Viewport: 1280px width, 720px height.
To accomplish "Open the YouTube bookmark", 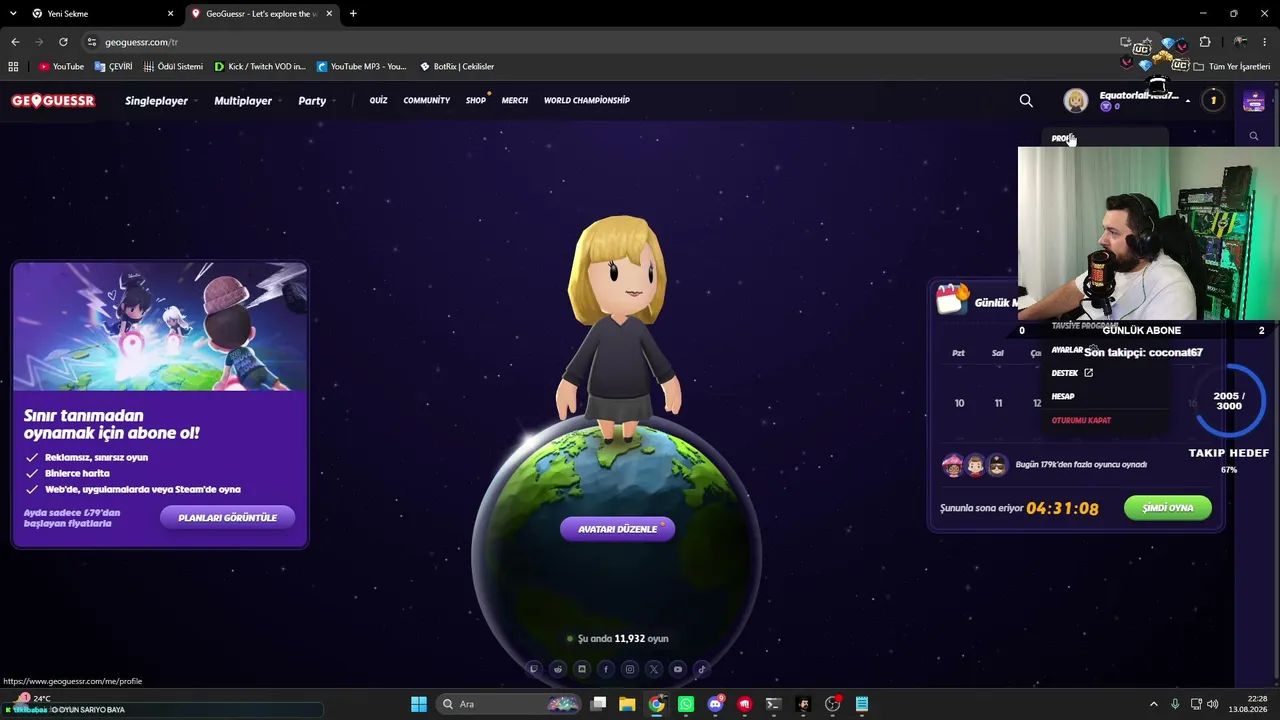I will (61, 66).
